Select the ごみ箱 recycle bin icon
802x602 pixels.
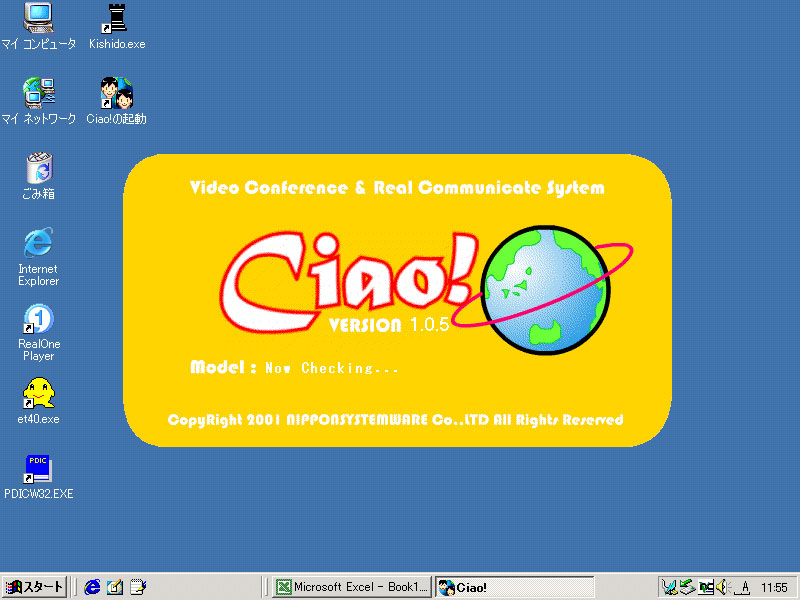[38, 168]
